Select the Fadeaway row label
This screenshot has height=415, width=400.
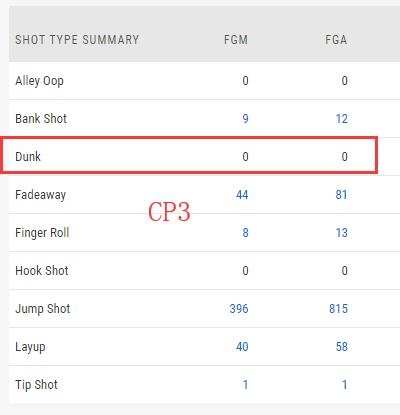pos(41,195)
